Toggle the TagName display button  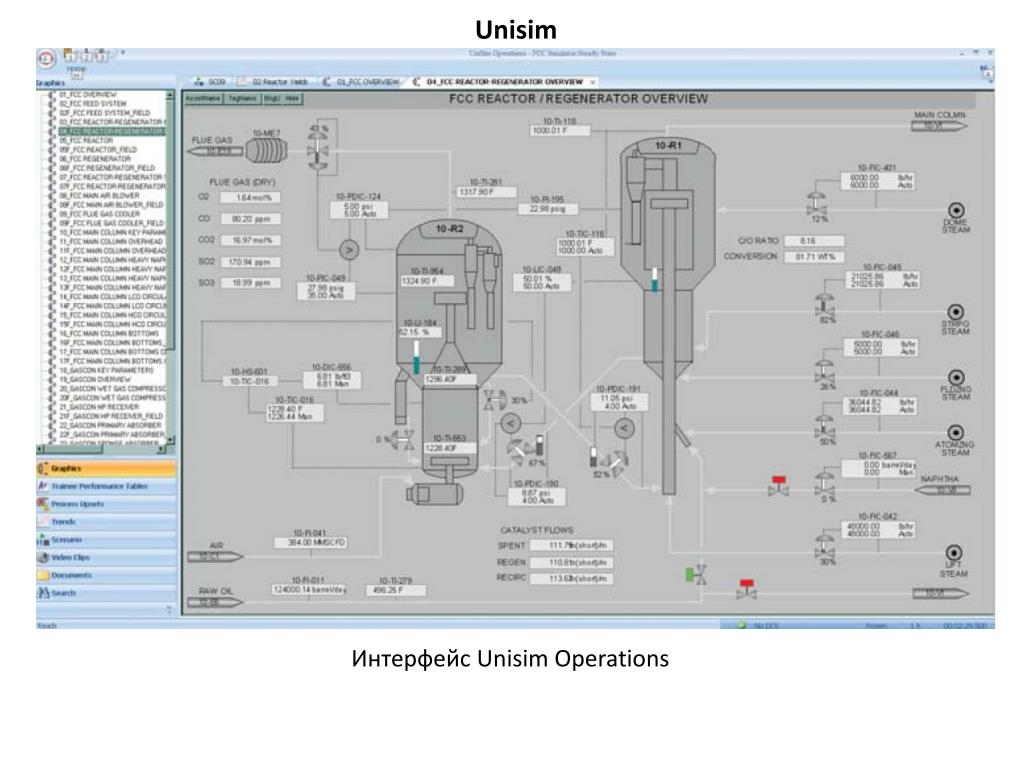242,99
